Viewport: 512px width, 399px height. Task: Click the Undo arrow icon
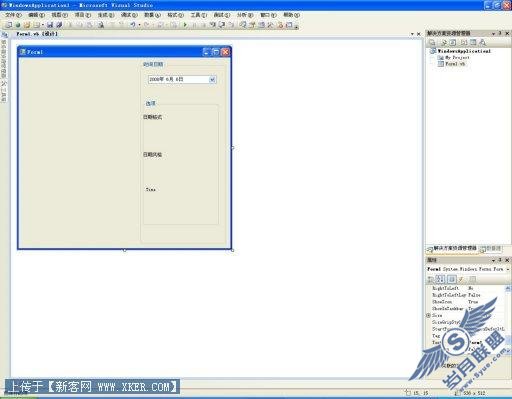click(x=133, y=25)
